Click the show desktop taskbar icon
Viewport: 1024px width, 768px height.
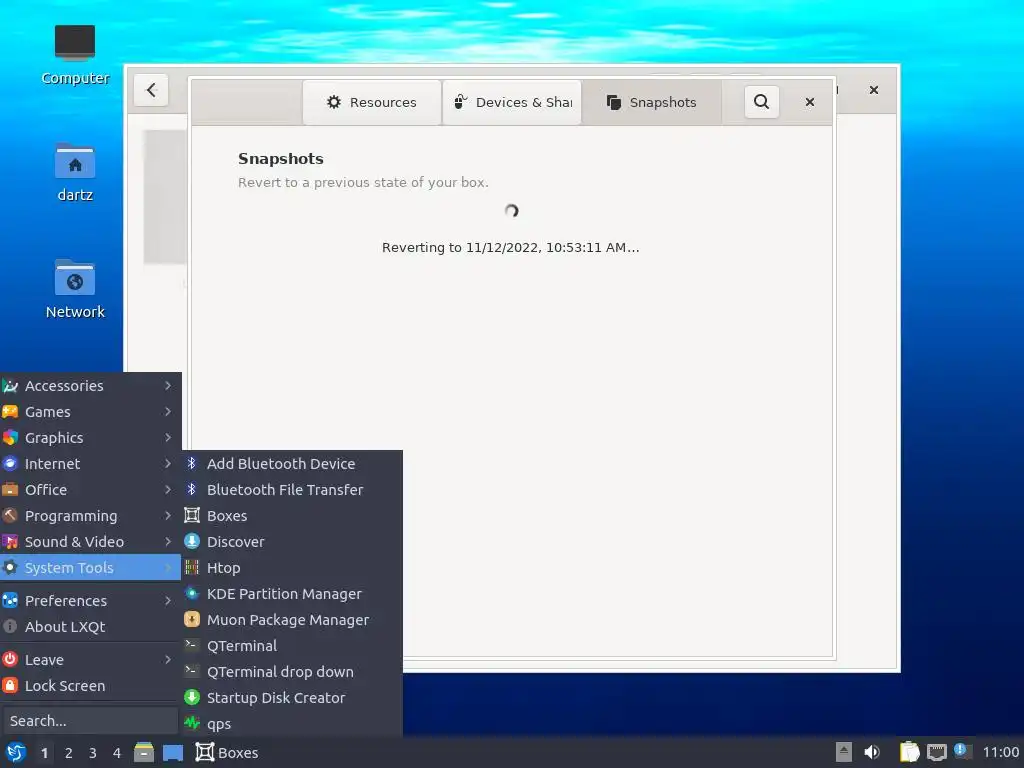[173, 752]
